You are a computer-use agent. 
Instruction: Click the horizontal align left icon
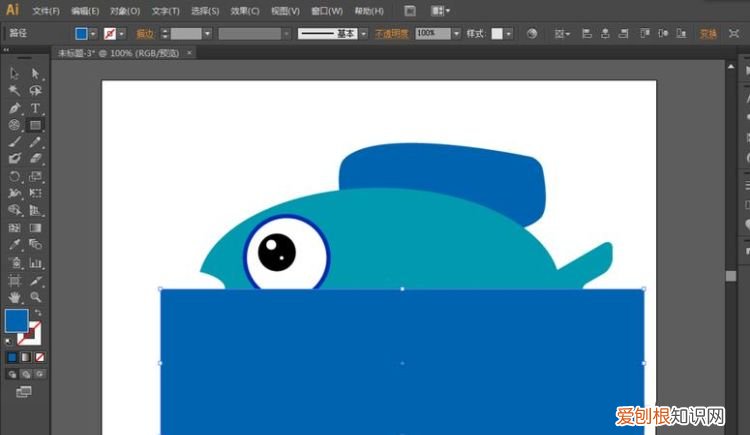click(x=587, y=33)
